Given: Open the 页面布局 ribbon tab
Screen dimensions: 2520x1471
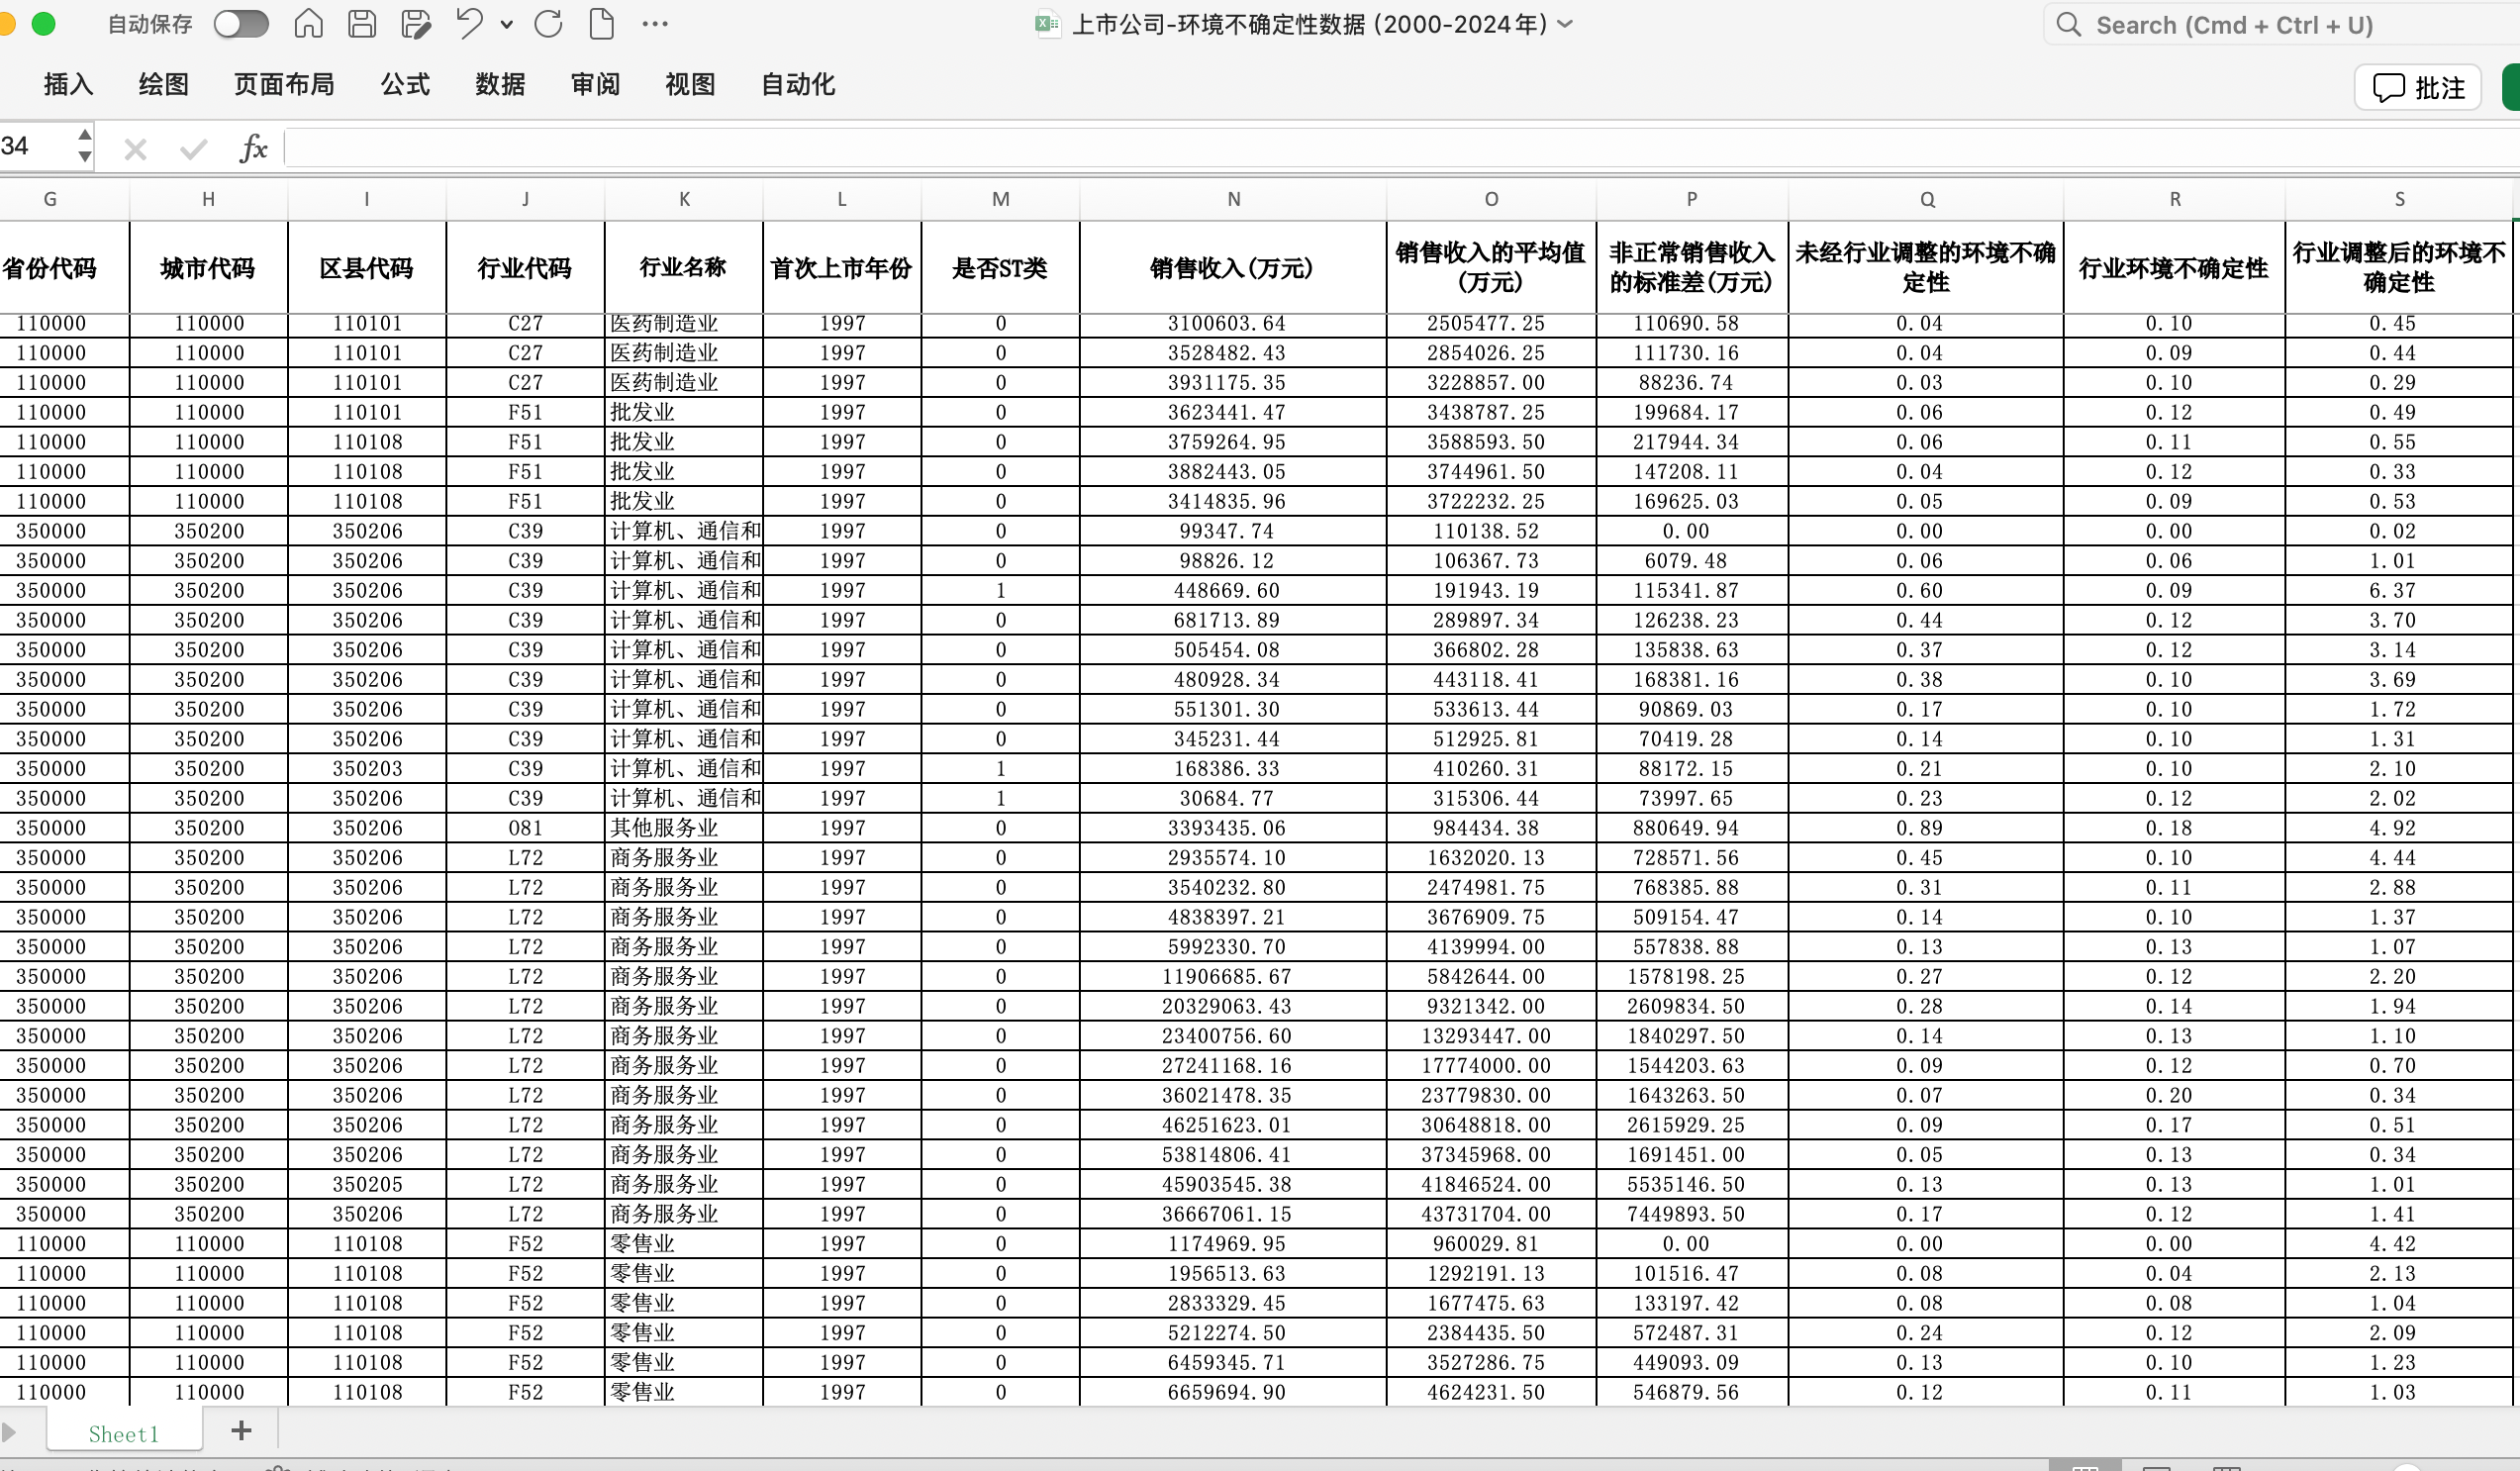Looking at the screenshot, I should coord(284,84).
